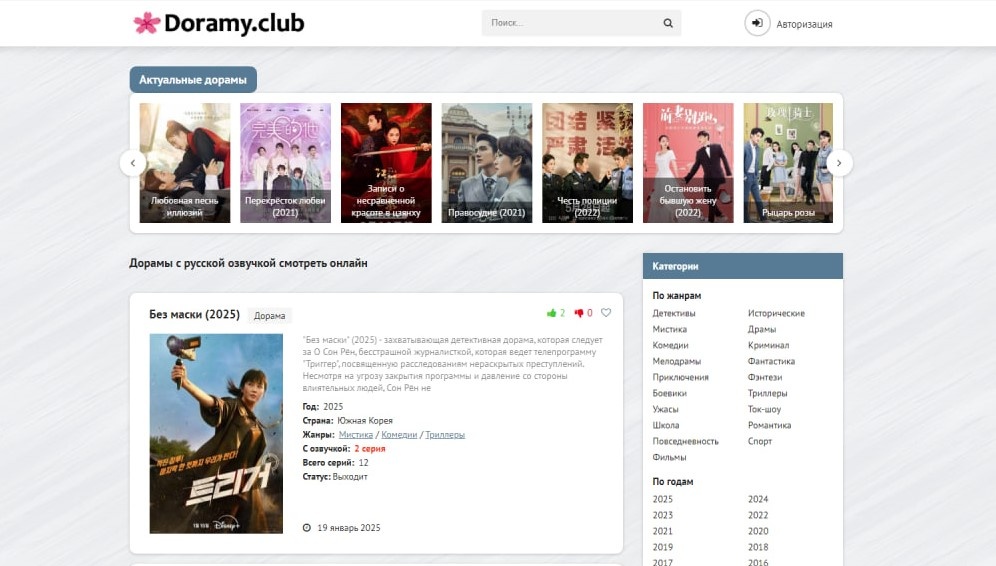
Task: Select Ток-шоу category
Action: point(764,409)
